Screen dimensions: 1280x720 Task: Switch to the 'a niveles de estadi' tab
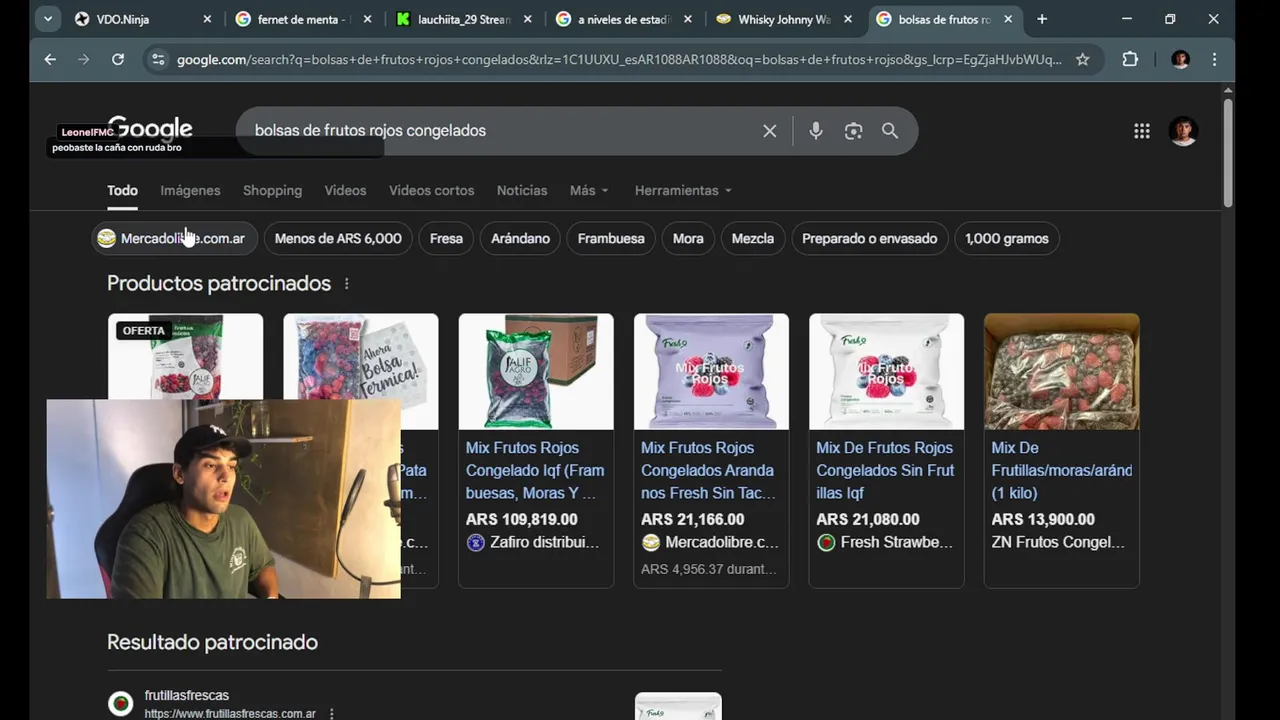pyautogui.click(x=623, y=19)
